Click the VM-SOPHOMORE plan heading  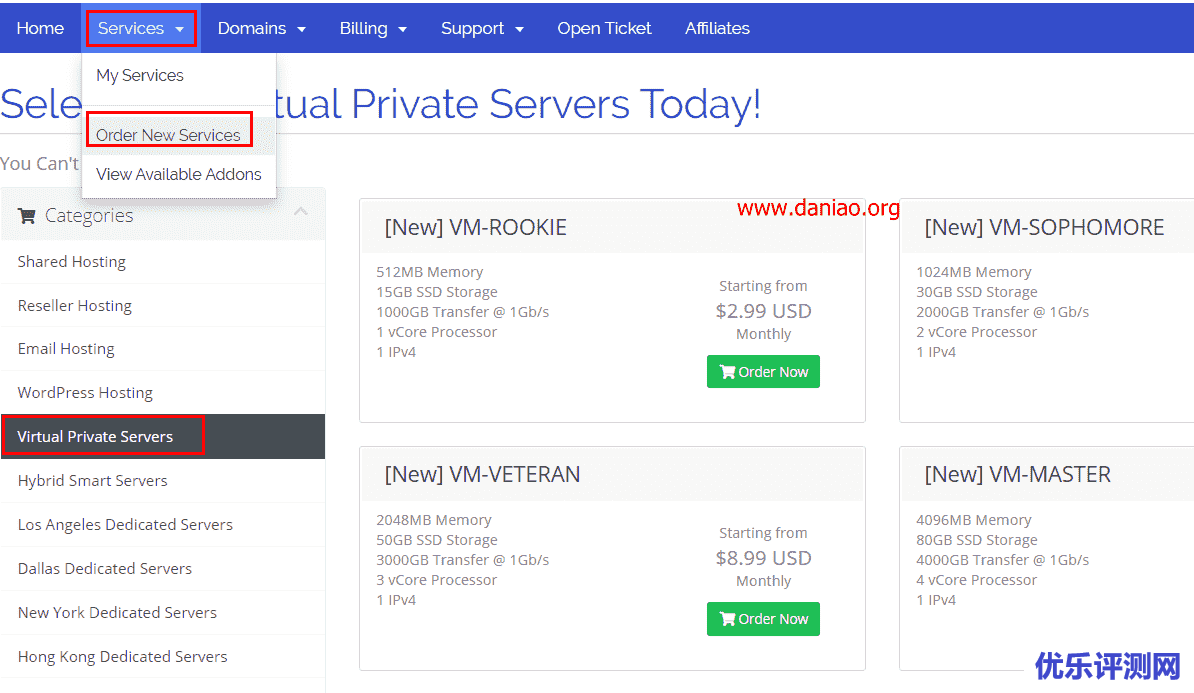(1044, 228)
